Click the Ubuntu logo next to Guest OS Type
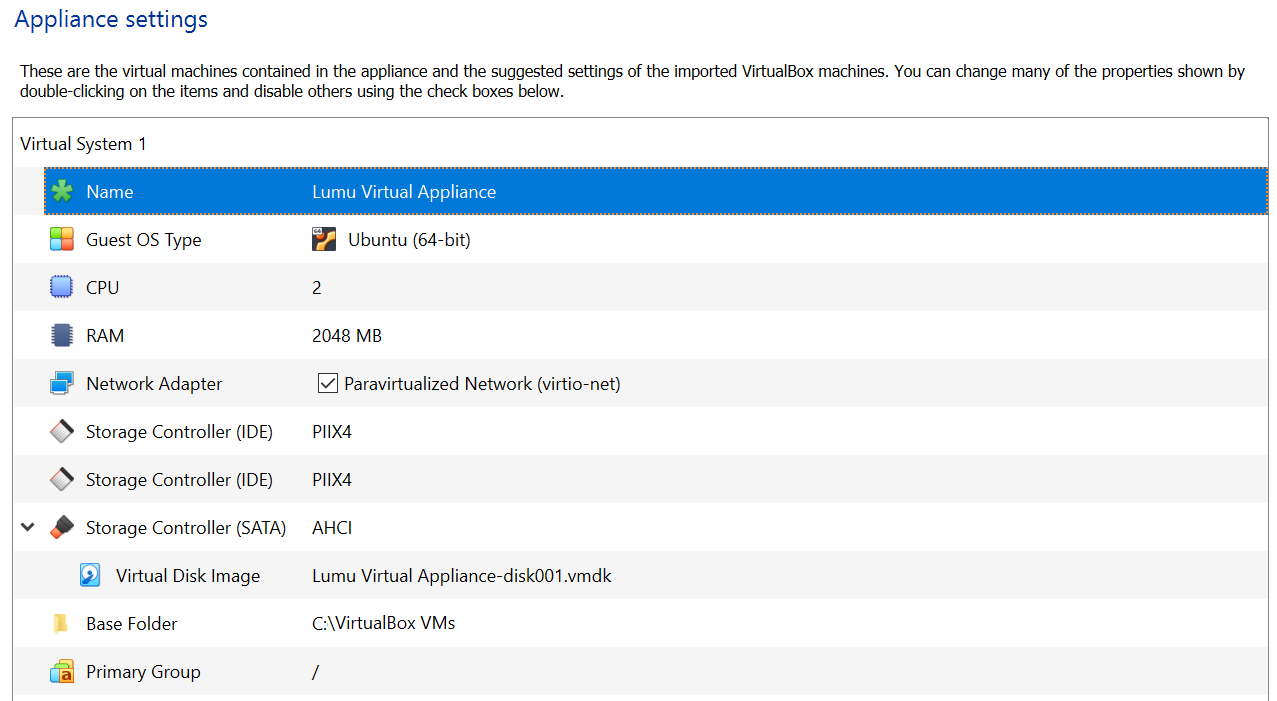 click(323, 239)
